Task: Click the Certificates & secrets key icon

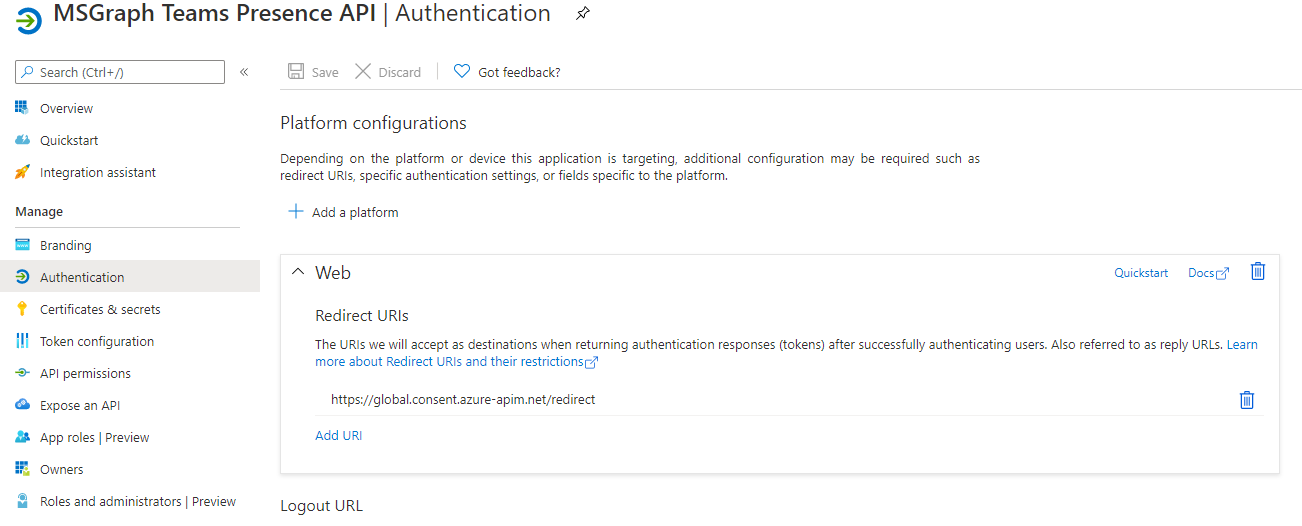Action: click(22, 309)
